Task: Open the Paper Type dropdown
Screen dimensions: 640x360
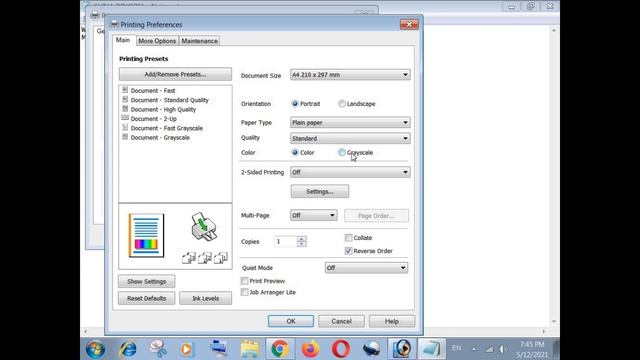Action: pyautogui.click(x=350, y=122)
